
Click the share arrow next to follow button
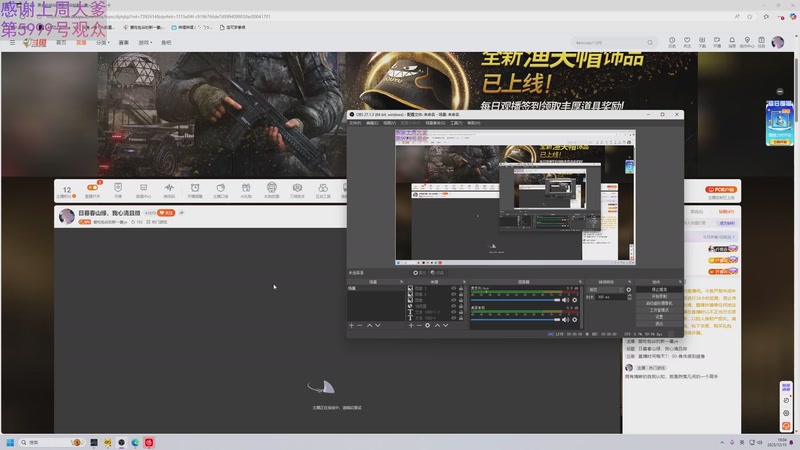coord(181,213)
